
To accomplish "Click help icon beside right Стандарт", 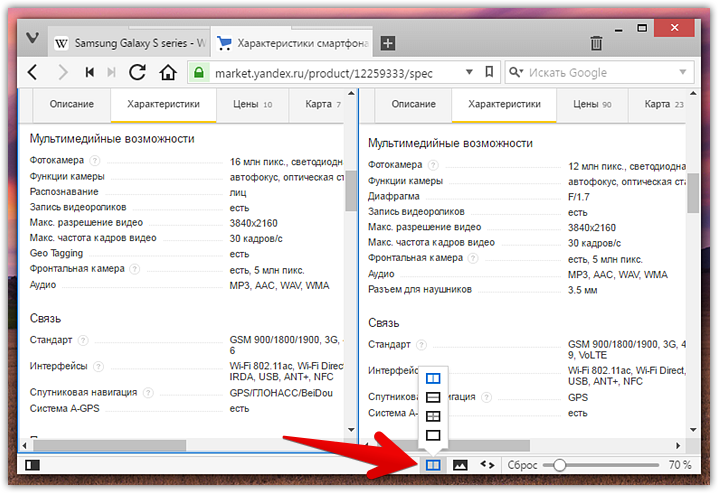I will click(x=421, y=345).
